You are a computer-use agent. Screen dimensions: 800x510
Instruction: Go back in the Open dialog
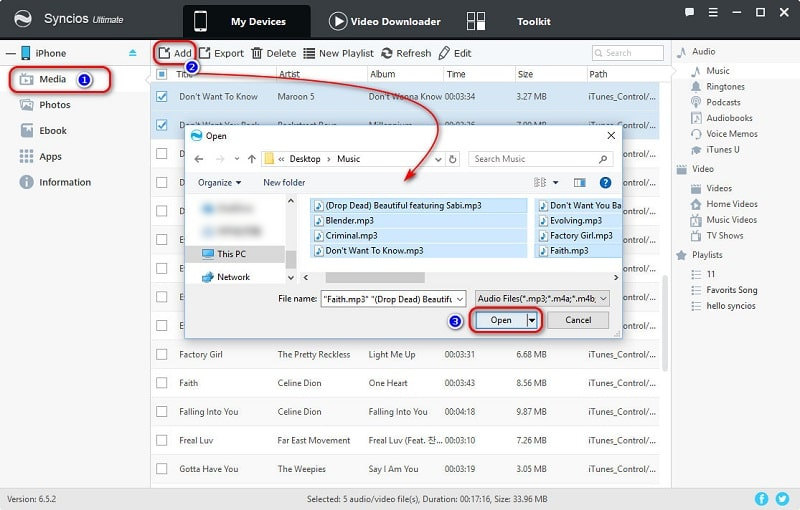[199, 159]
